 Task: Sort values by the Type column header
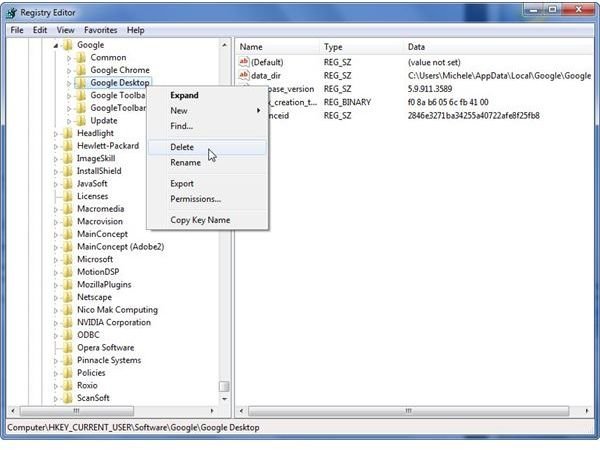pyautogui.click(x=362, y=47)
